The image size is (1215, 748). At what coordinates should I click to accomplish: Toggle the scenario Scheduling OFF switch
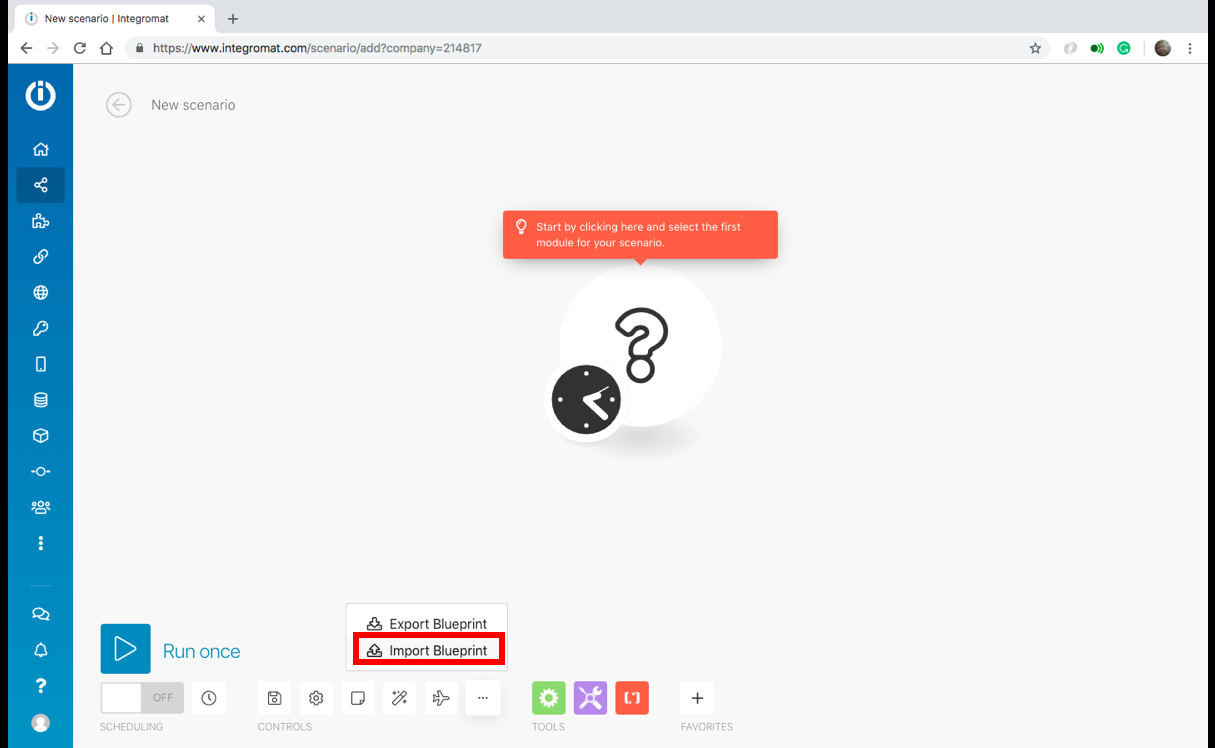(142, 698)
